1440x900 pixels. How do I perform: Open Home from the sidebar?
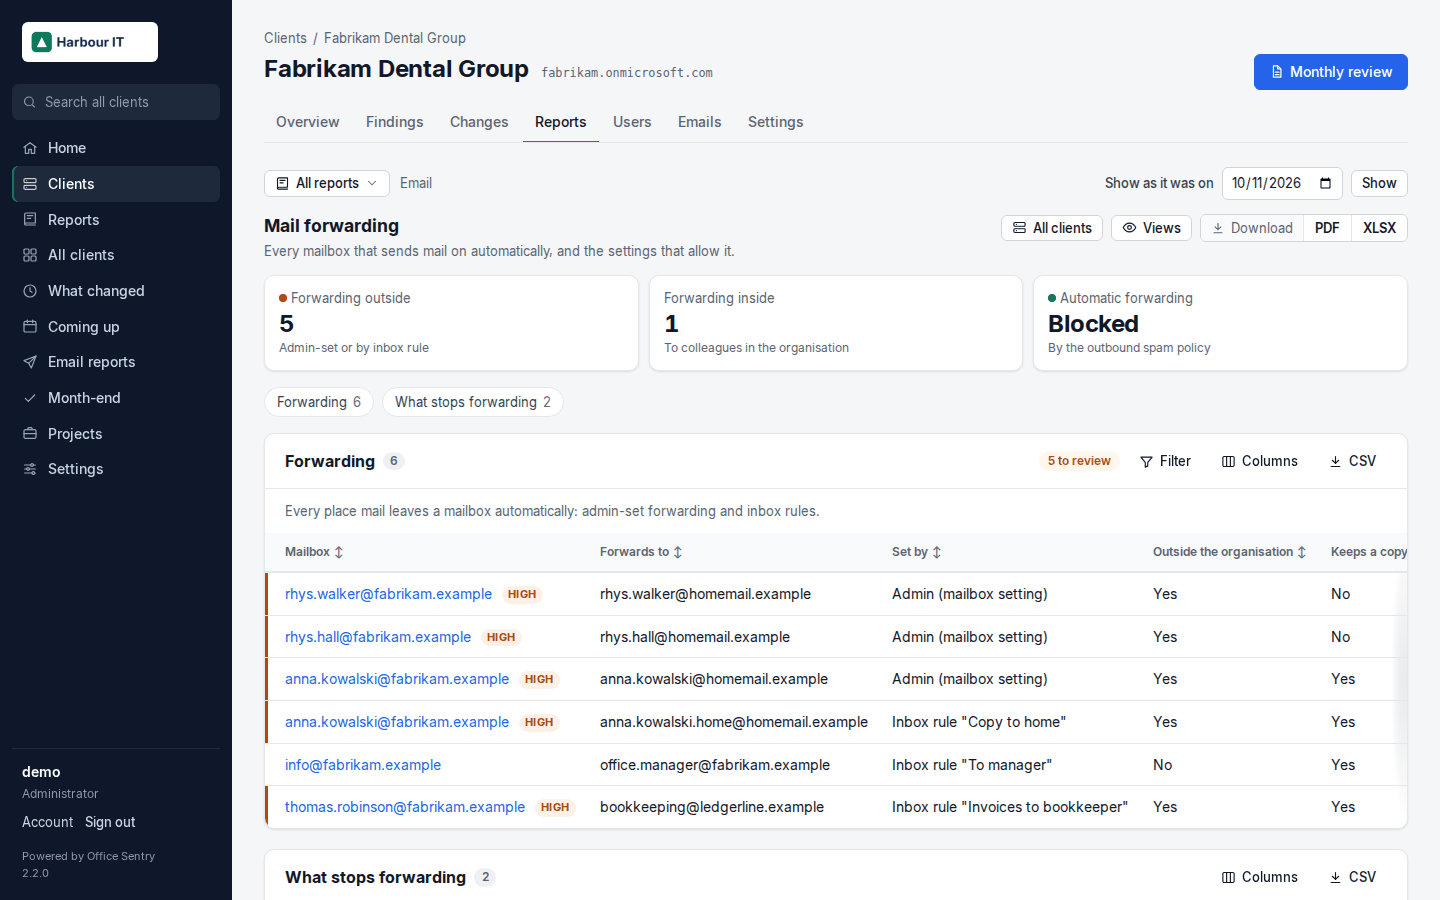pyautogui.click(x=116, y=148)
